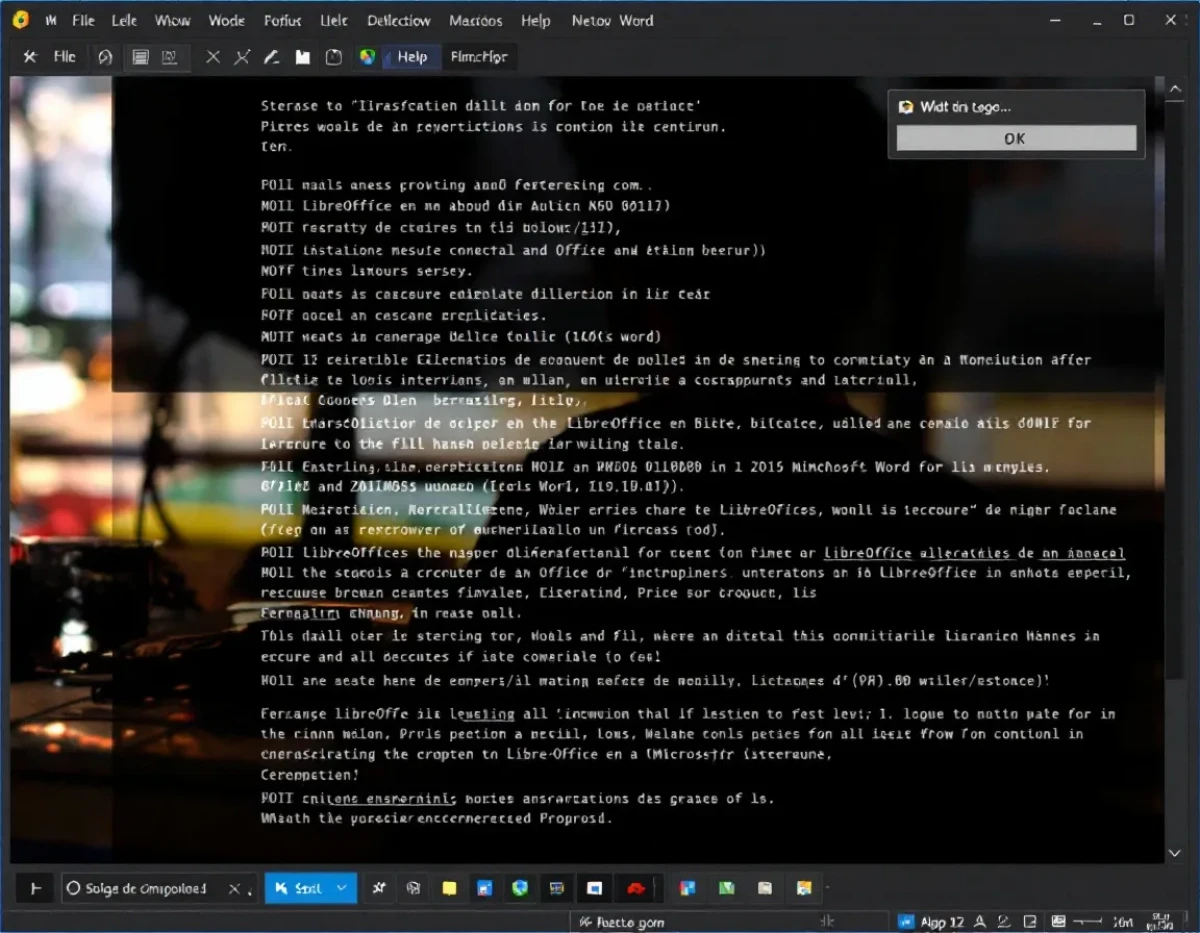This screenshot has width=1200, height=933.
Task: Click the sparkle icon right of the Sextl button
Action: pos(380,888)
